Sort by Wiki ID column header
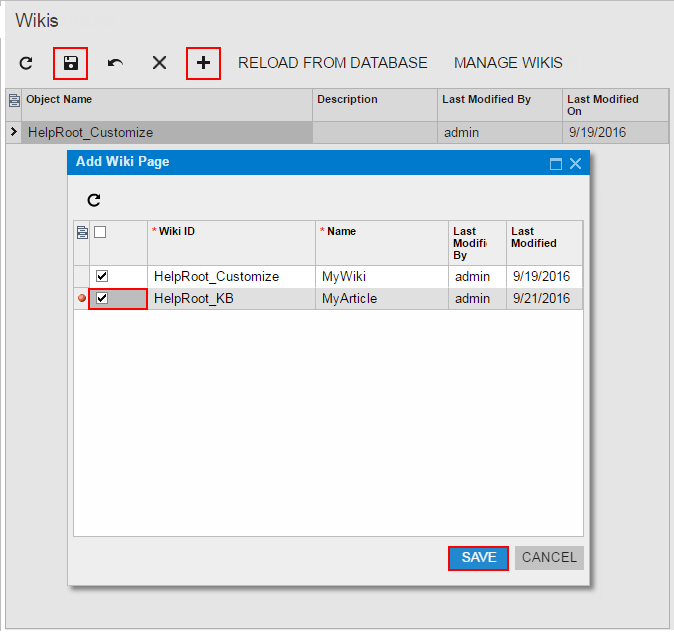This screenshot has width=674, height=632. coord(231,232)
